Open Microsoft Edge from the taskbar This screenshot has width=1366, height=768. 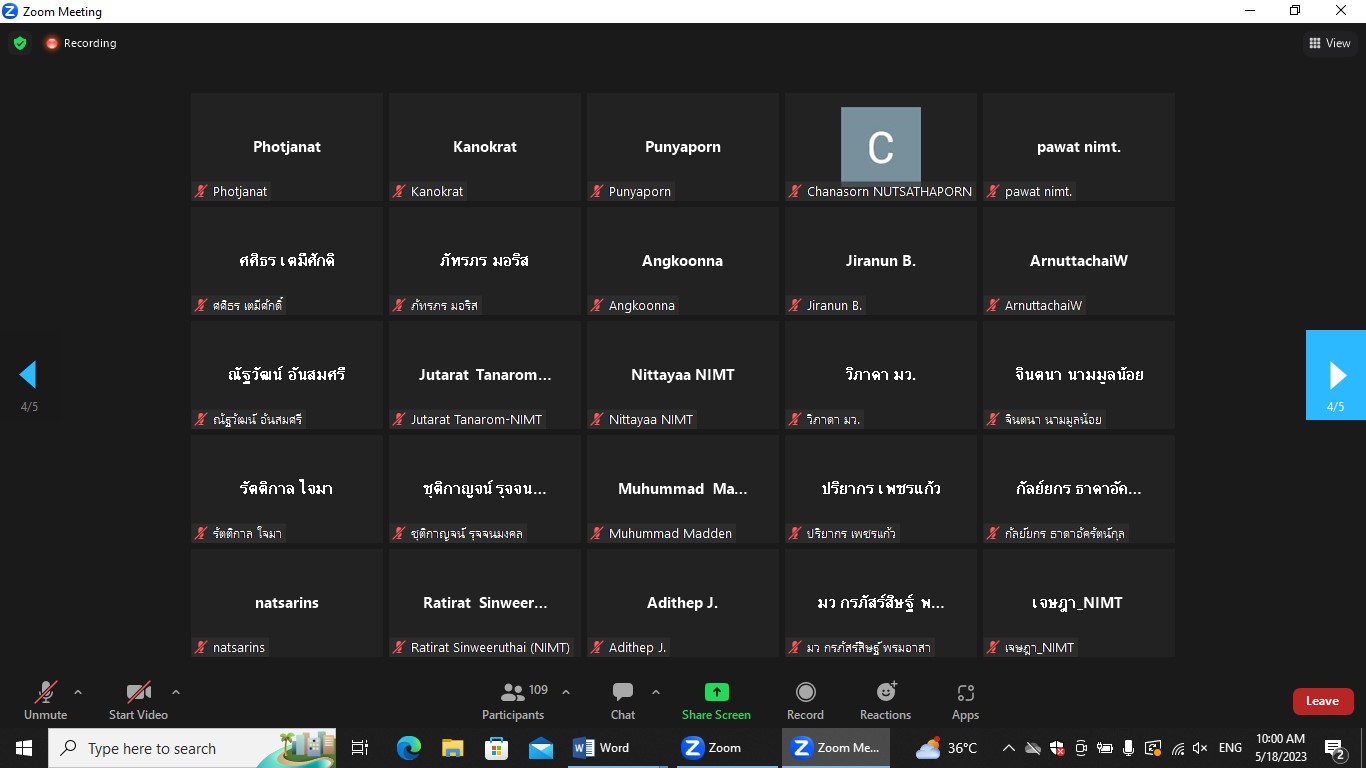pos(409,748)
